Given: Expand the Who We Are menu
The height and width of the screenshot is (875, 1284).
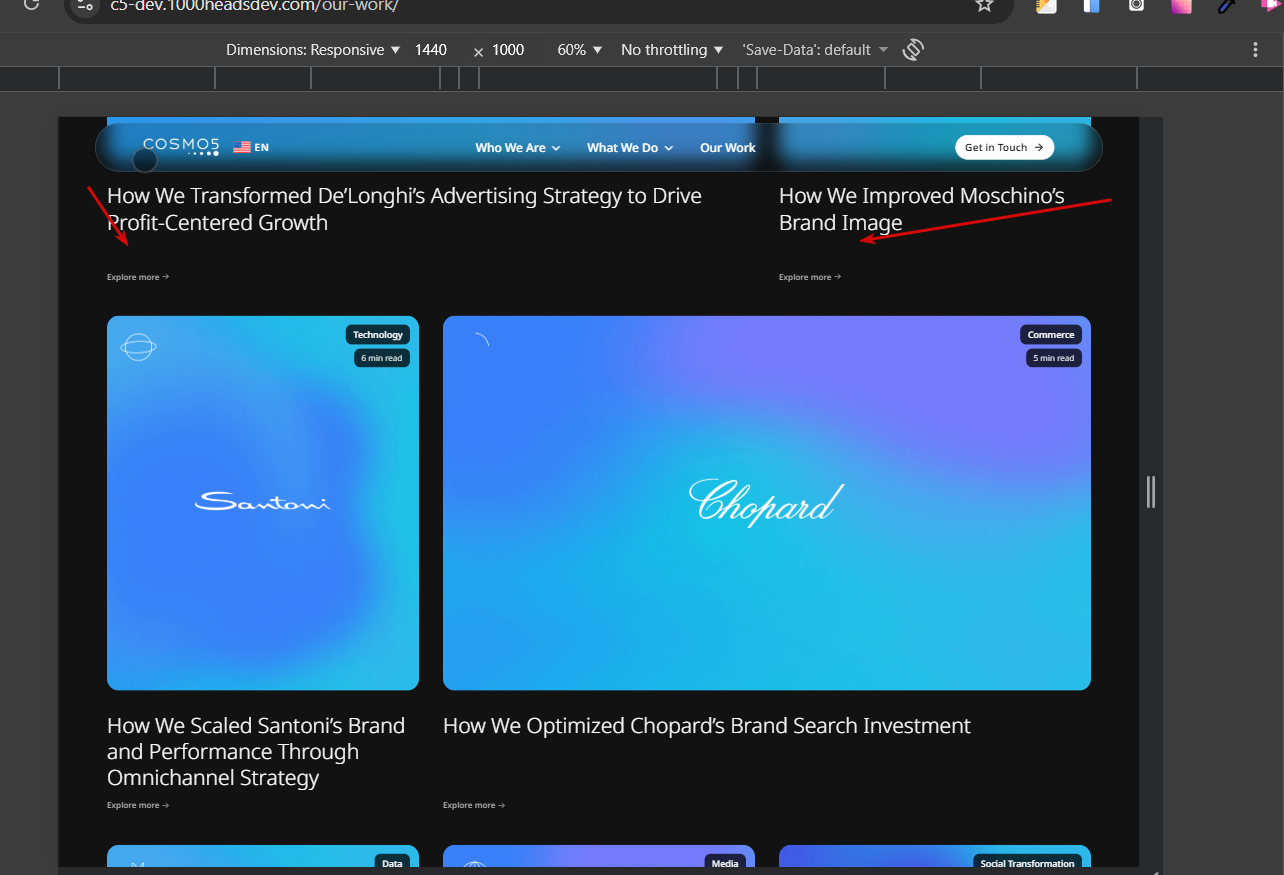Looking at the screenshot, I should [518, 147].
